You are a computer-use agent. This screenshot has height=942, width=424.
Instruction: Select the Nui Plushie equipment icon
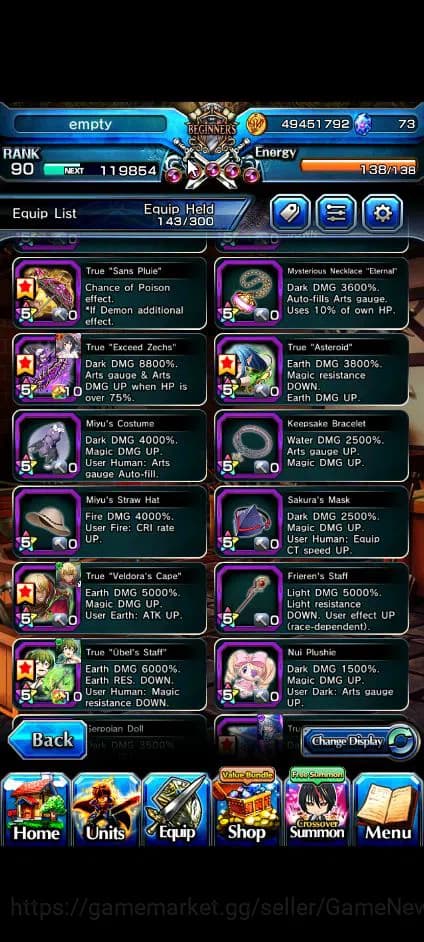click(x=249, y=674)
